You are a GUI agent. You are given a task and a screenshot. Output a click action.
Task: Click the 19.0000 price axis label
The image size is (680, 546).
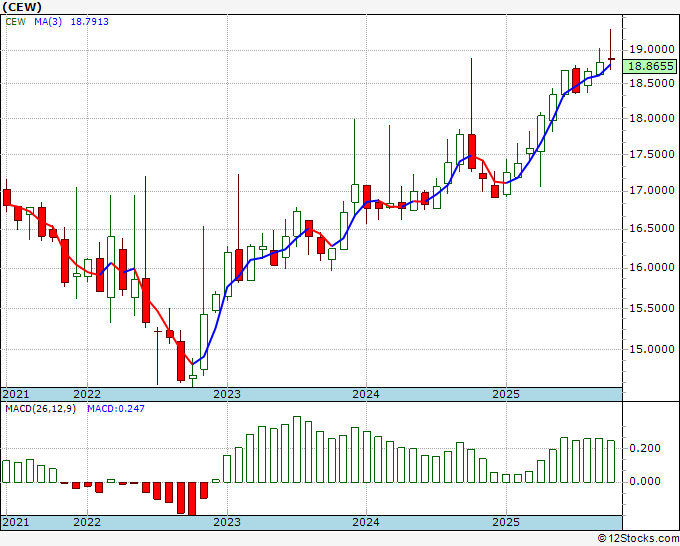tap(651, 49)
